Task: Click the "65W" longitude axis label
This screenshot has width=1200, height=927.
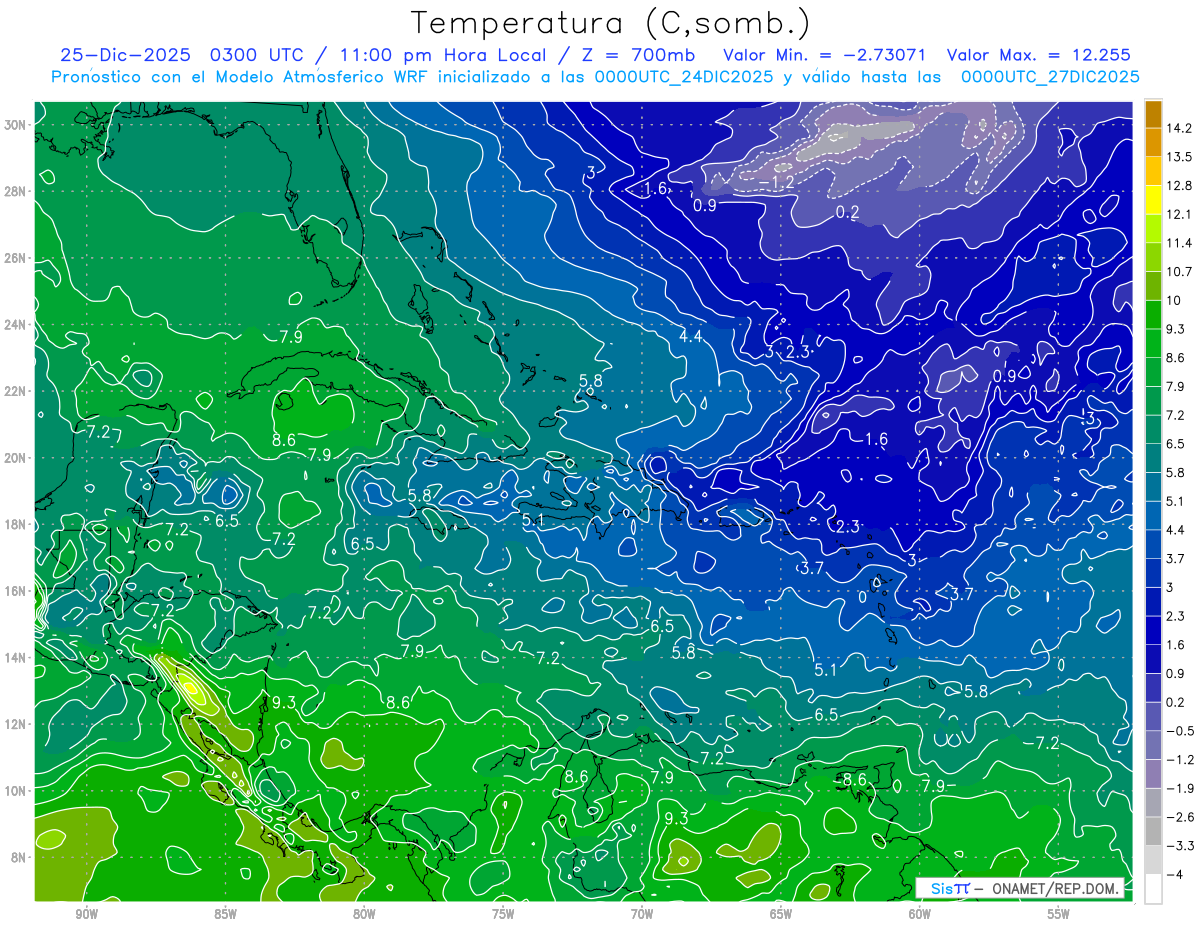Action: coord(781,914)
